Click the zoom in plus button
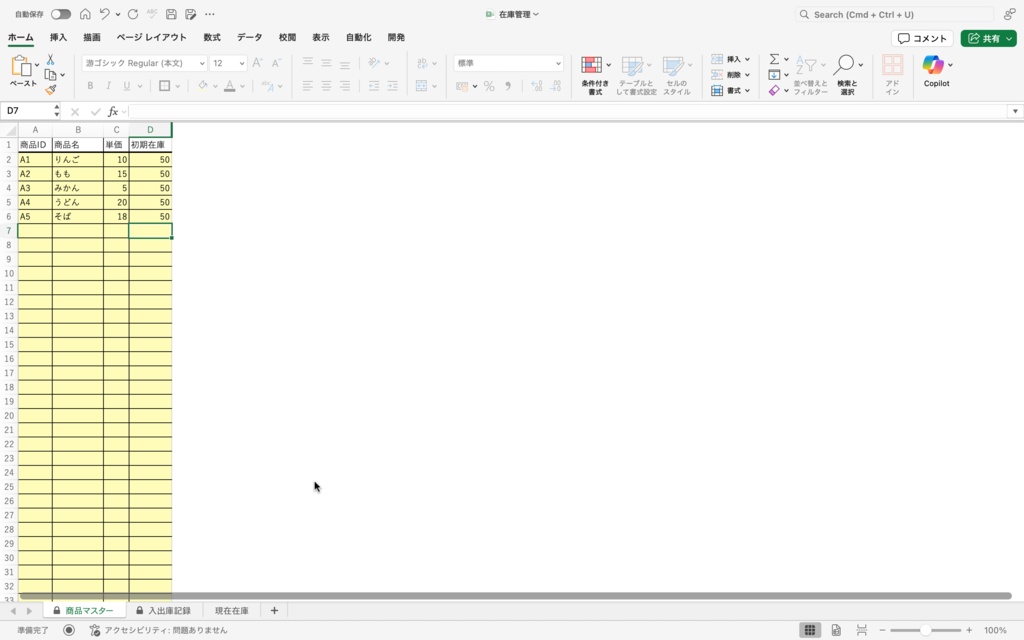The image size is (1024, 640). (x=969, y=630)
